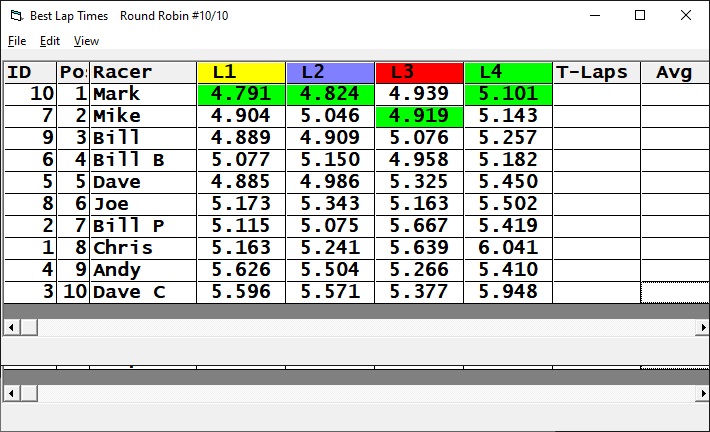Viewport: 710px width, 432px height.
Task: Click the yellow L1 lane header
Action: pyautogui.click(x=241, y=72)
